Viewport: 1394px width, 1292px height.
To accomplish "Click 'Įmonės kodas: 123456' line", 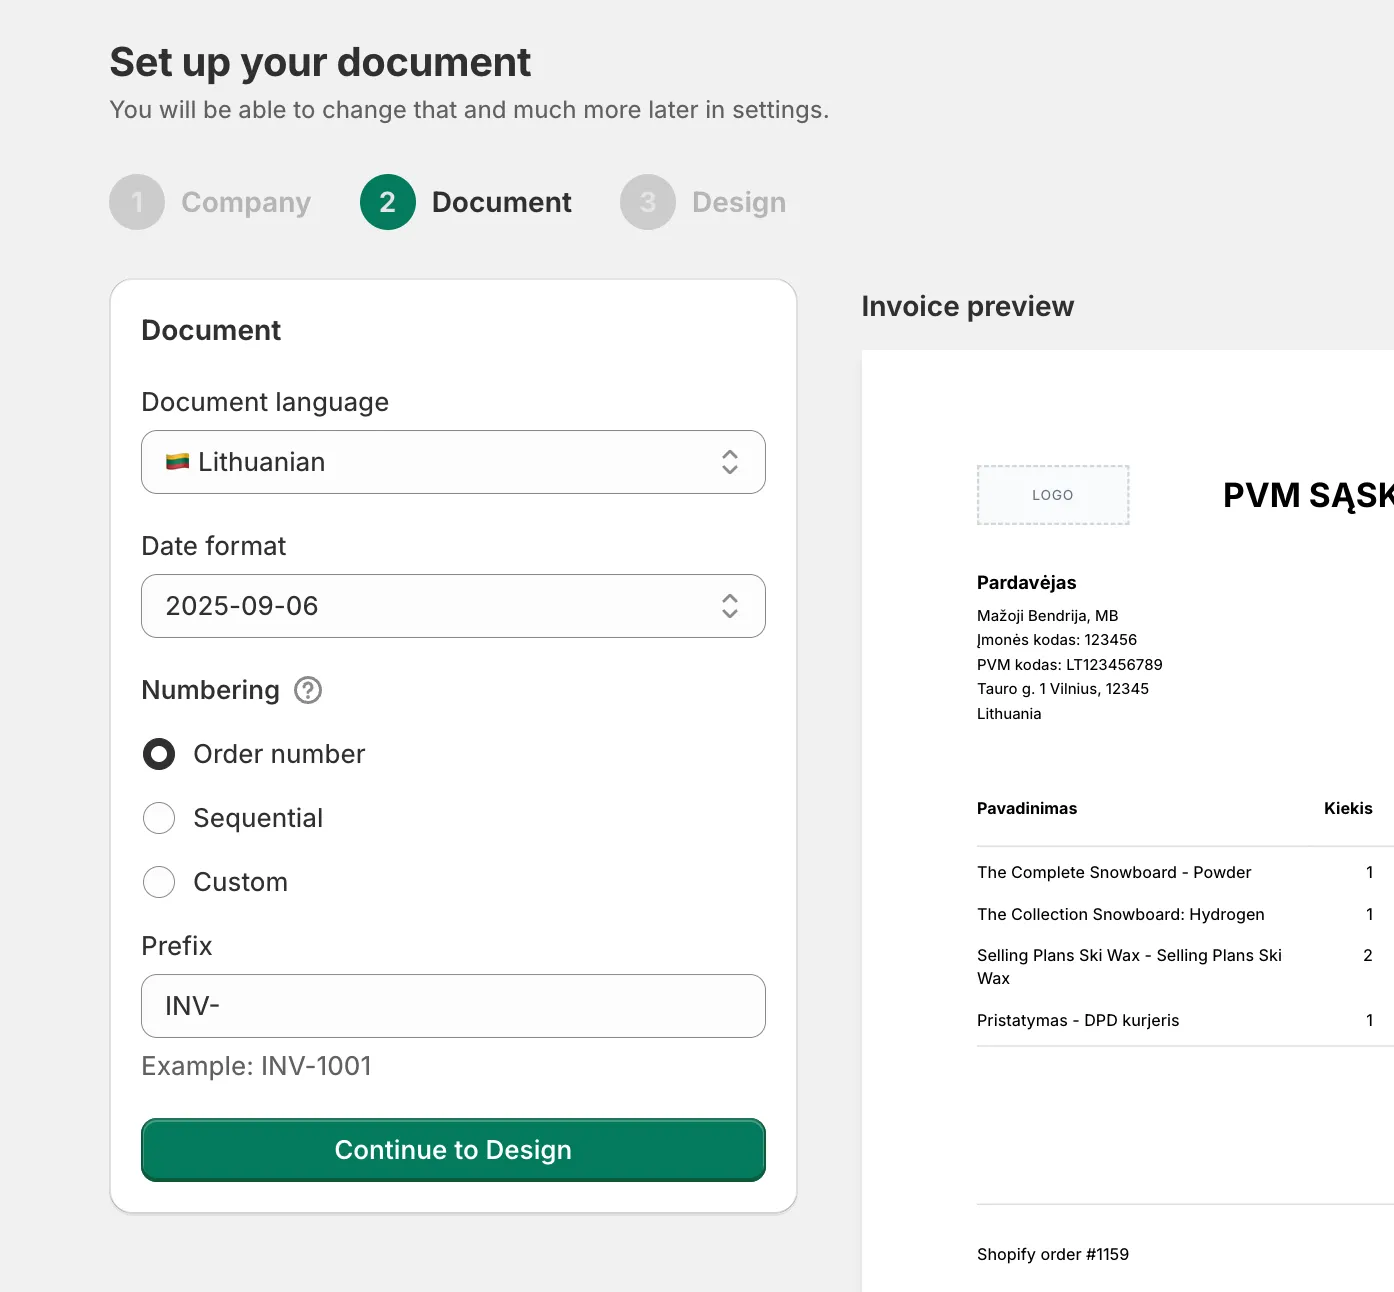I will (1057, 640).
